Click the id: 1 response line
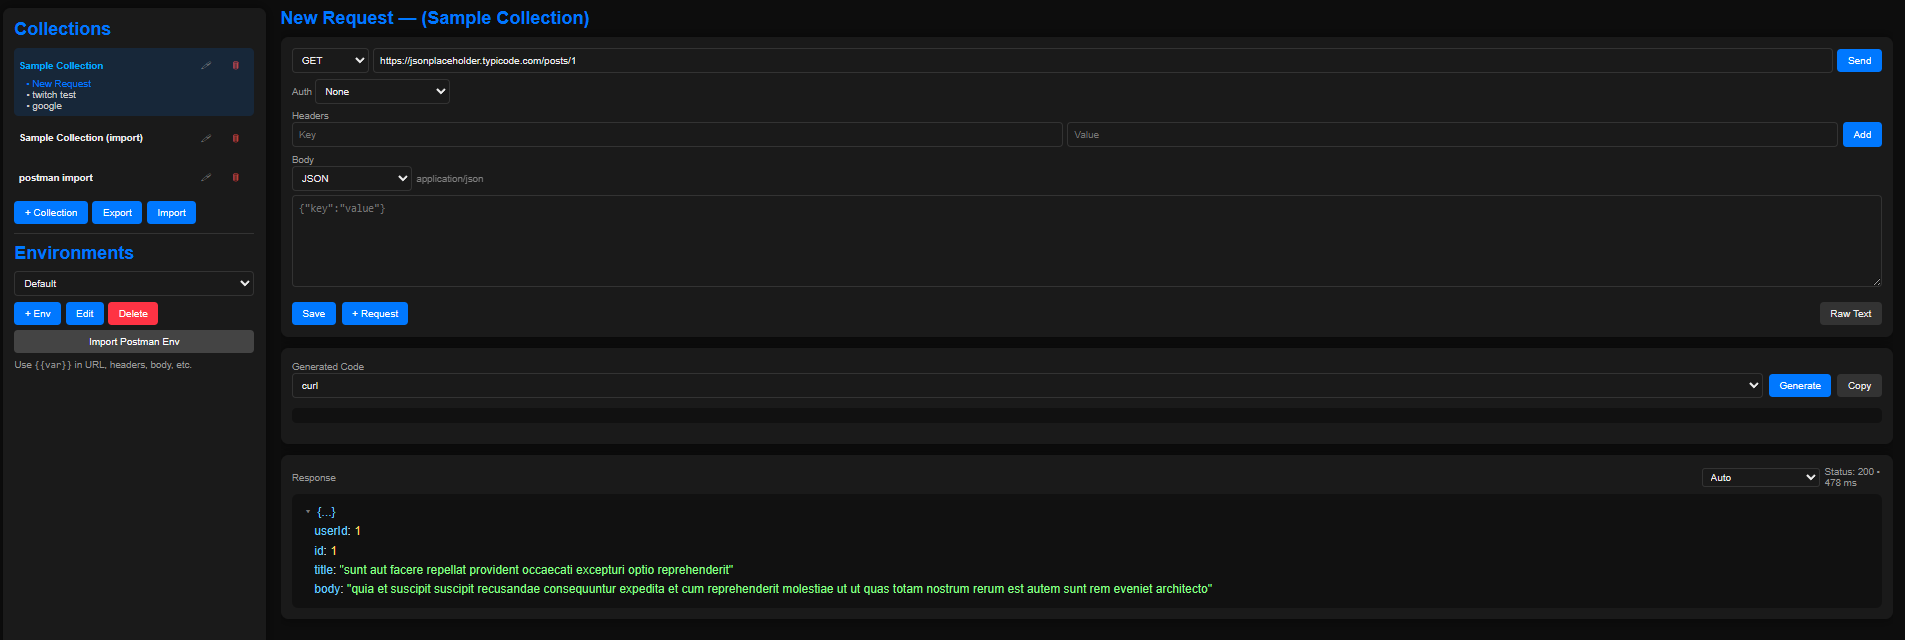Screen dimensions: 1905x640 point(325,551)
